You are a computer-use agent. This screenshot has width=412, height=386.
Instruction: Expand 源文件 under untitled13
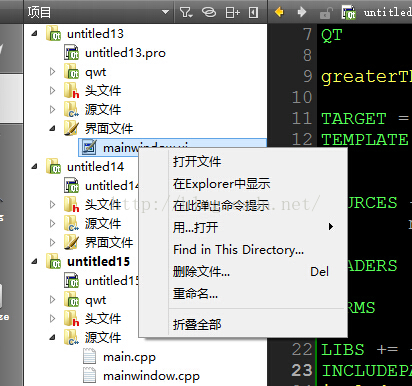pos(52,109)
